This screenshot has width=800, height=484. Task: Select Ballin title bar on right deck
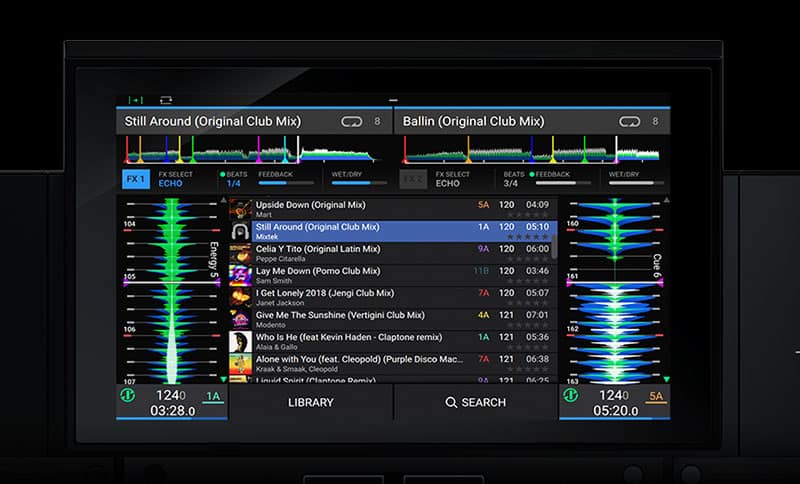point(532,121)
